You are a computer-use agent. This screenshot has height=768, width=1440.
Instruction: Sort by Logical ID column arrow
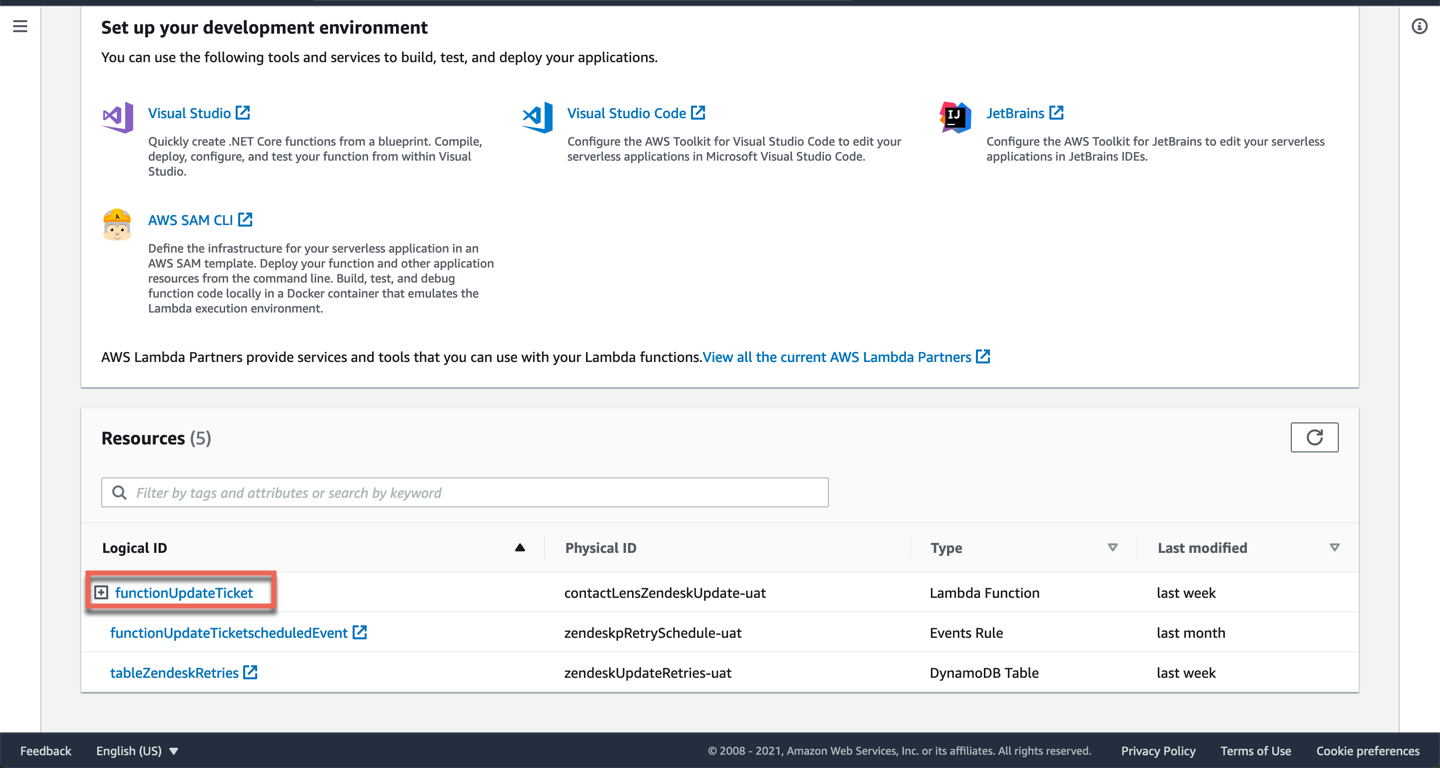[520, 548]
